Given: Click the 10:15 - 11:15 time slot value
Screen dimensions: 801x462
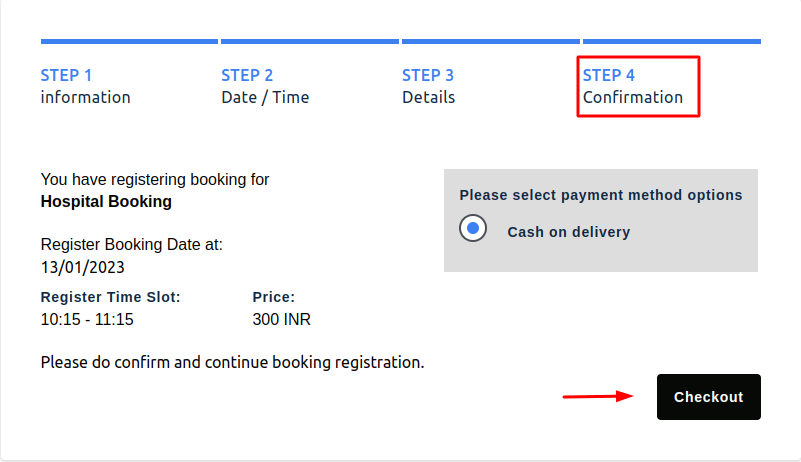Looking at the screenshot, I should pyautogui.click(x=87, y=320).
